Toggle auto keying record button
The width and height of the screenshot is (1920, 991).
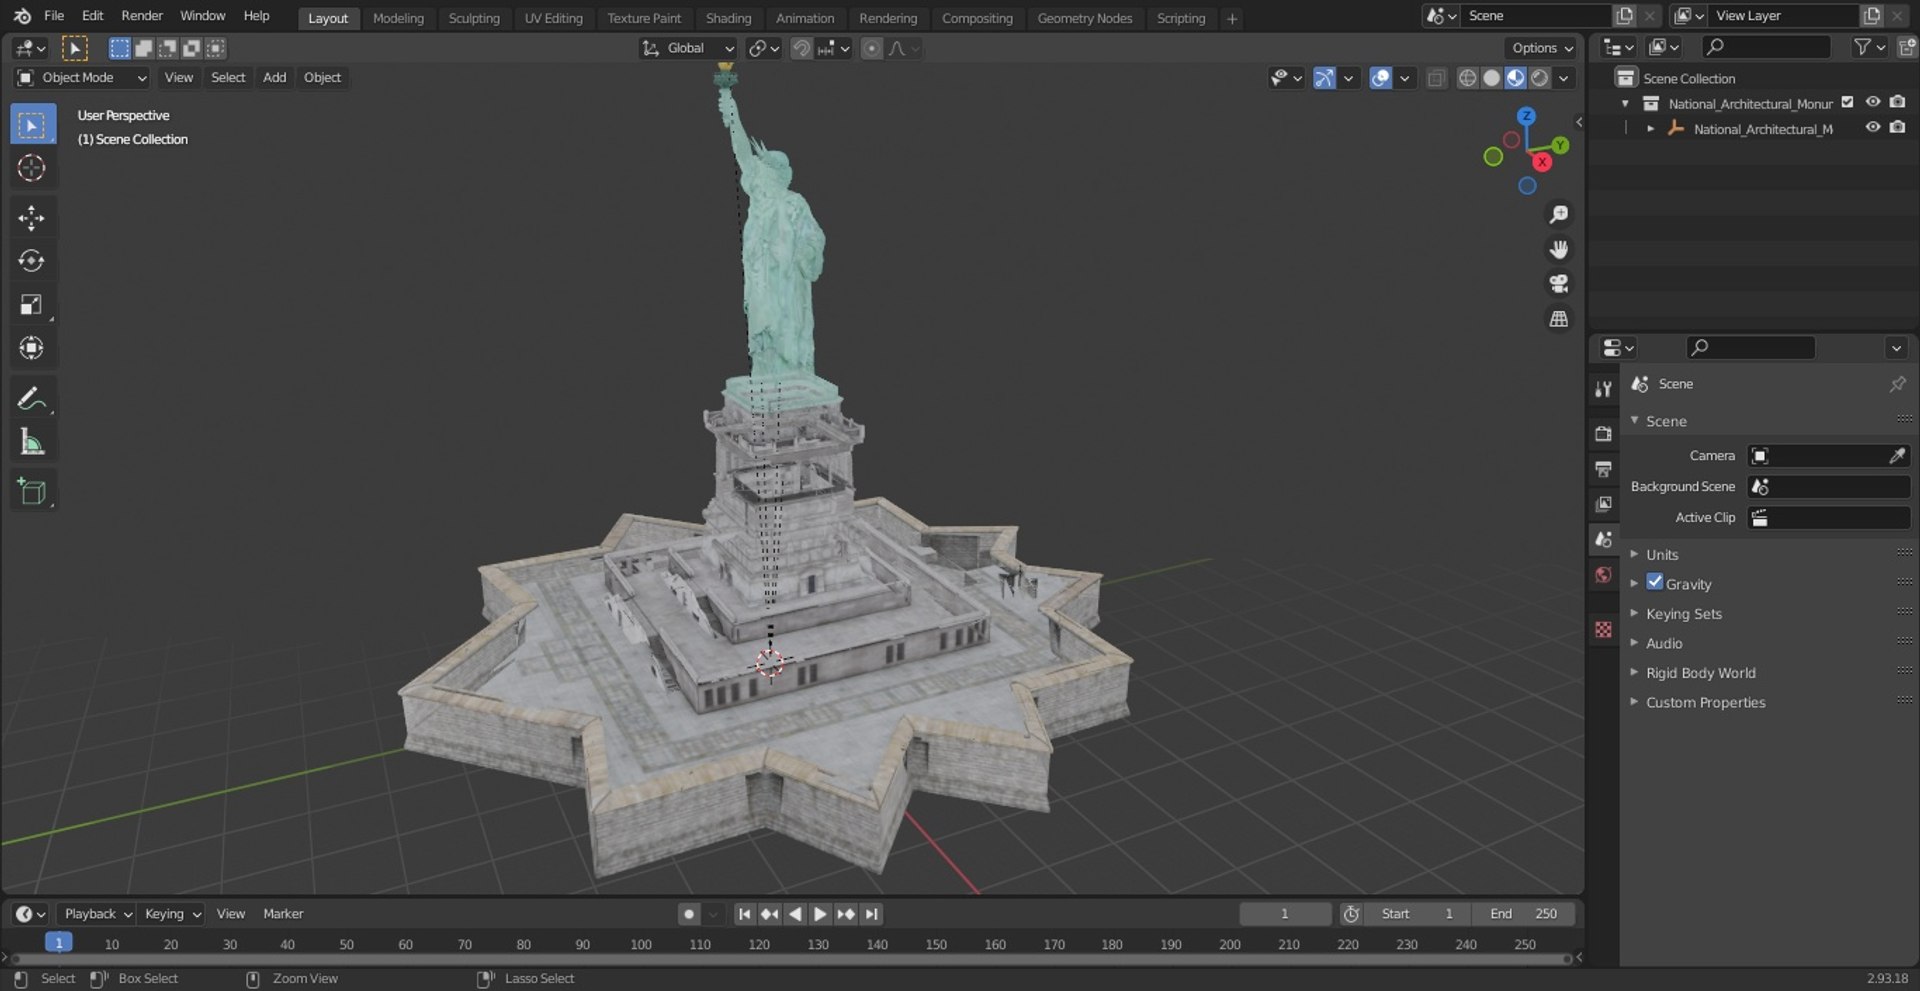point(688,914)
